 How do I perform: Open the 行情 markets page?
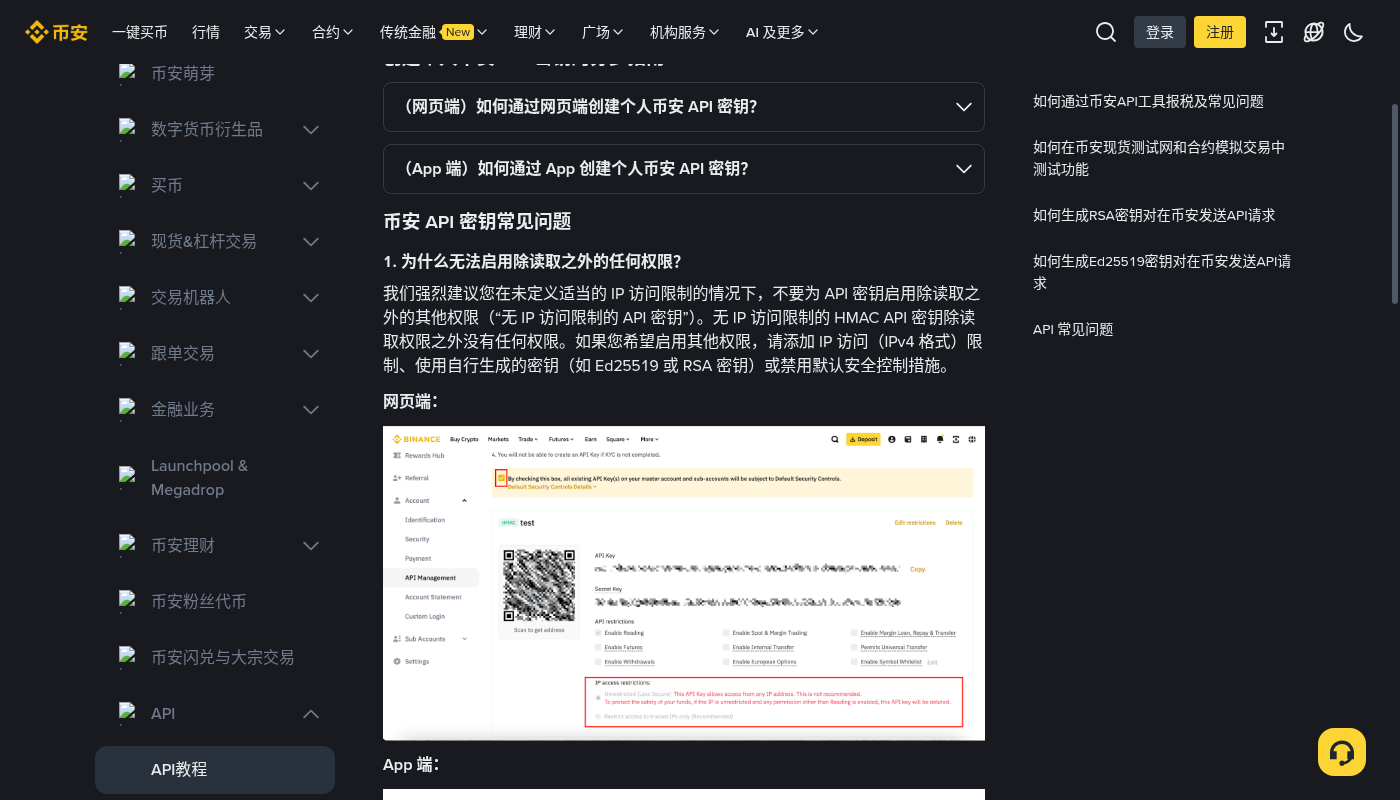206,32
